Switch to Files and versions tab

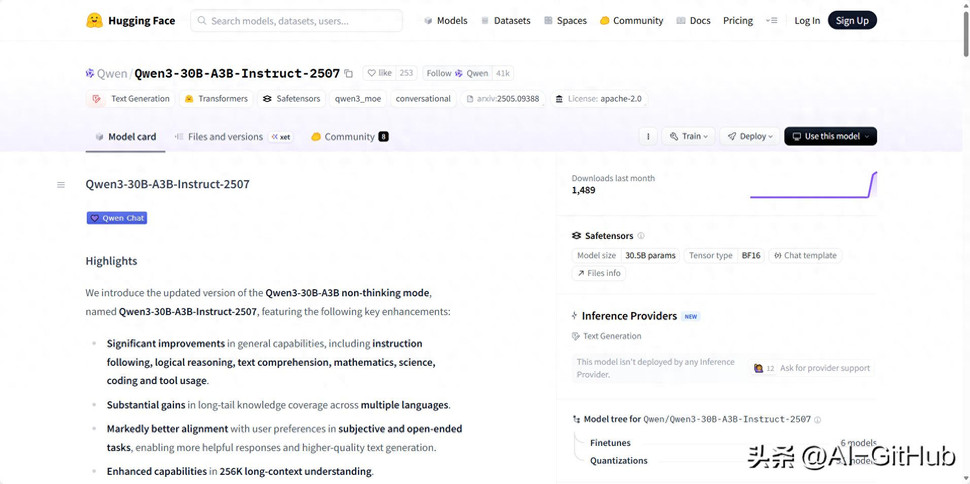pyautogui.click(x=234, y=137)
